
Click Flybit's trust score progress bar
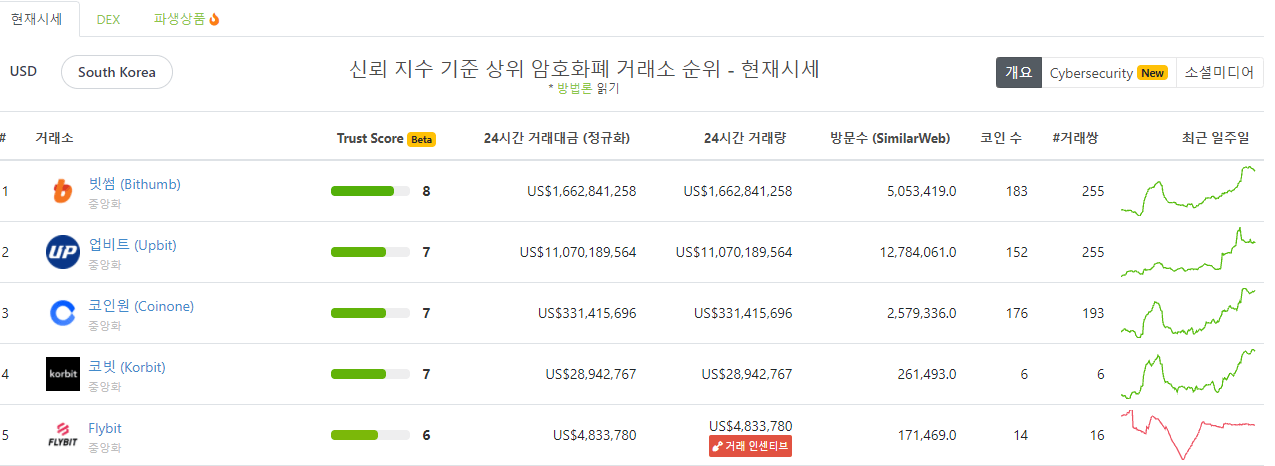coord(370,435)
